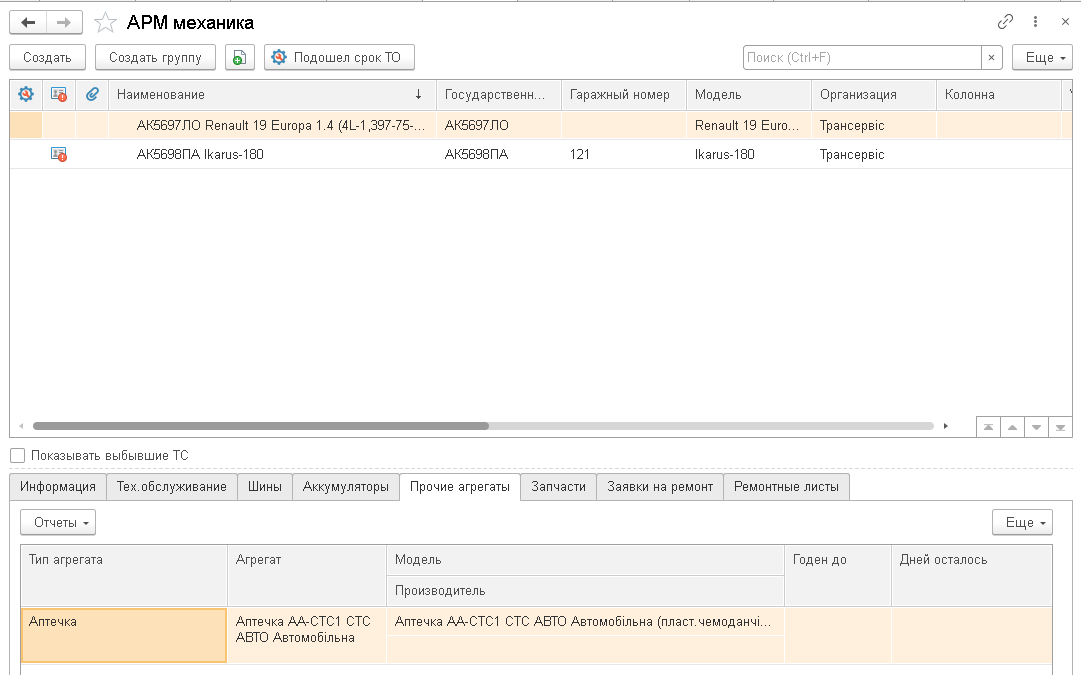1081x675 pixels.
Task: Jump to the last list row
Action: pos(1060,427)
